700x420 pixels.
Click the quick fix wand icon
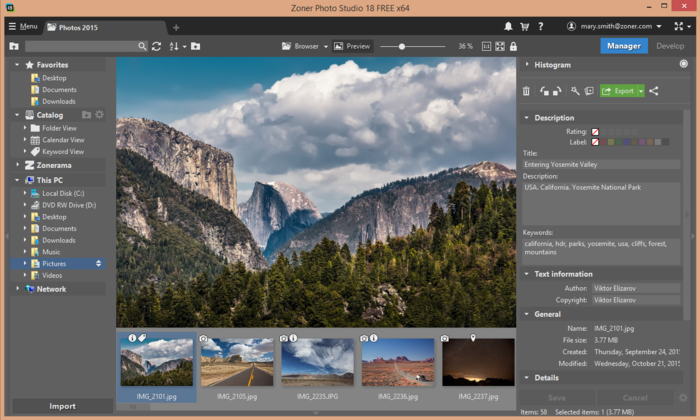point(575,91)
